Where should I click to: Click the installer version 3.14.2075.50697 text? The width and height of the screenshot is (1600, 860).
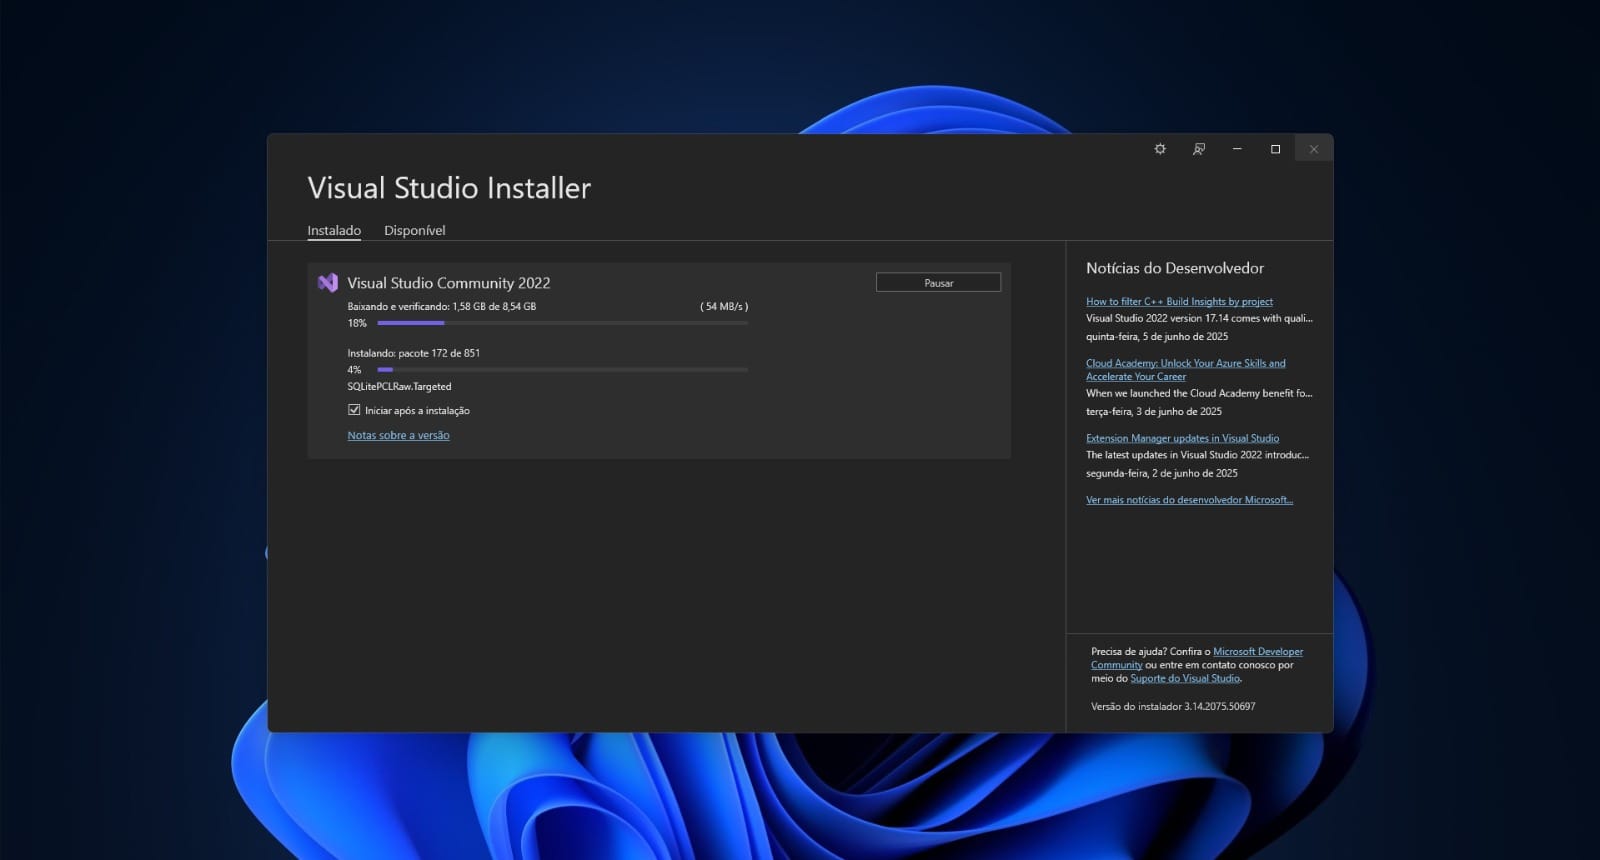[x=1173, y=706]
